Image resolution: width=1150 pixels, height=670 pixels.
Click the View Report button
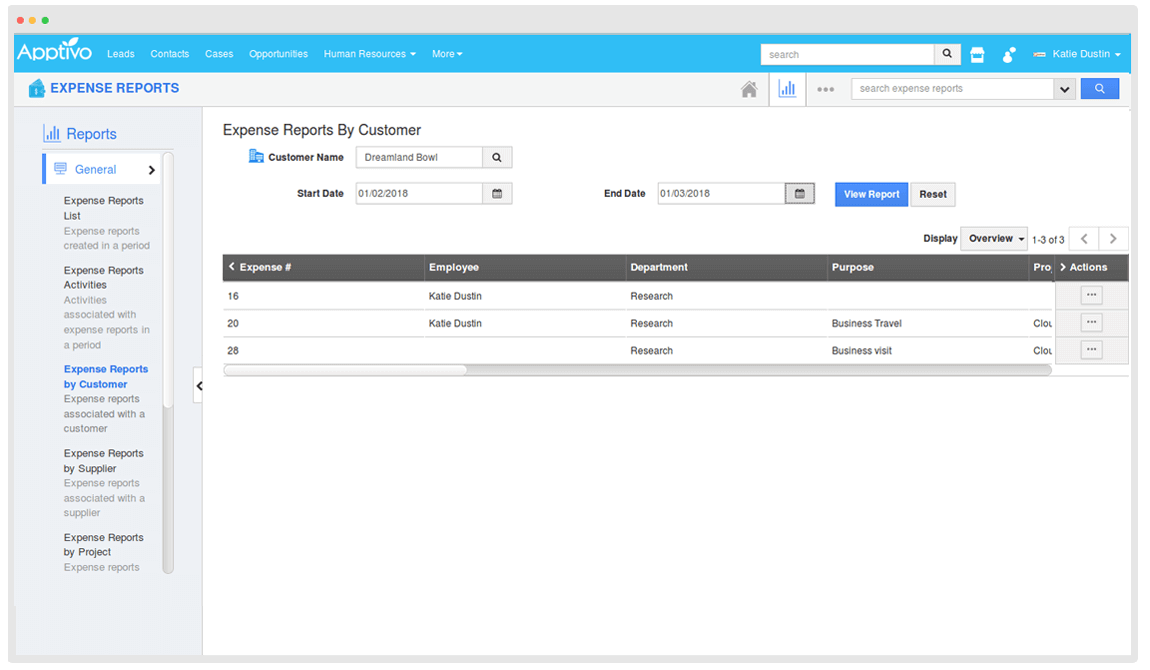(x=871, y=194)
